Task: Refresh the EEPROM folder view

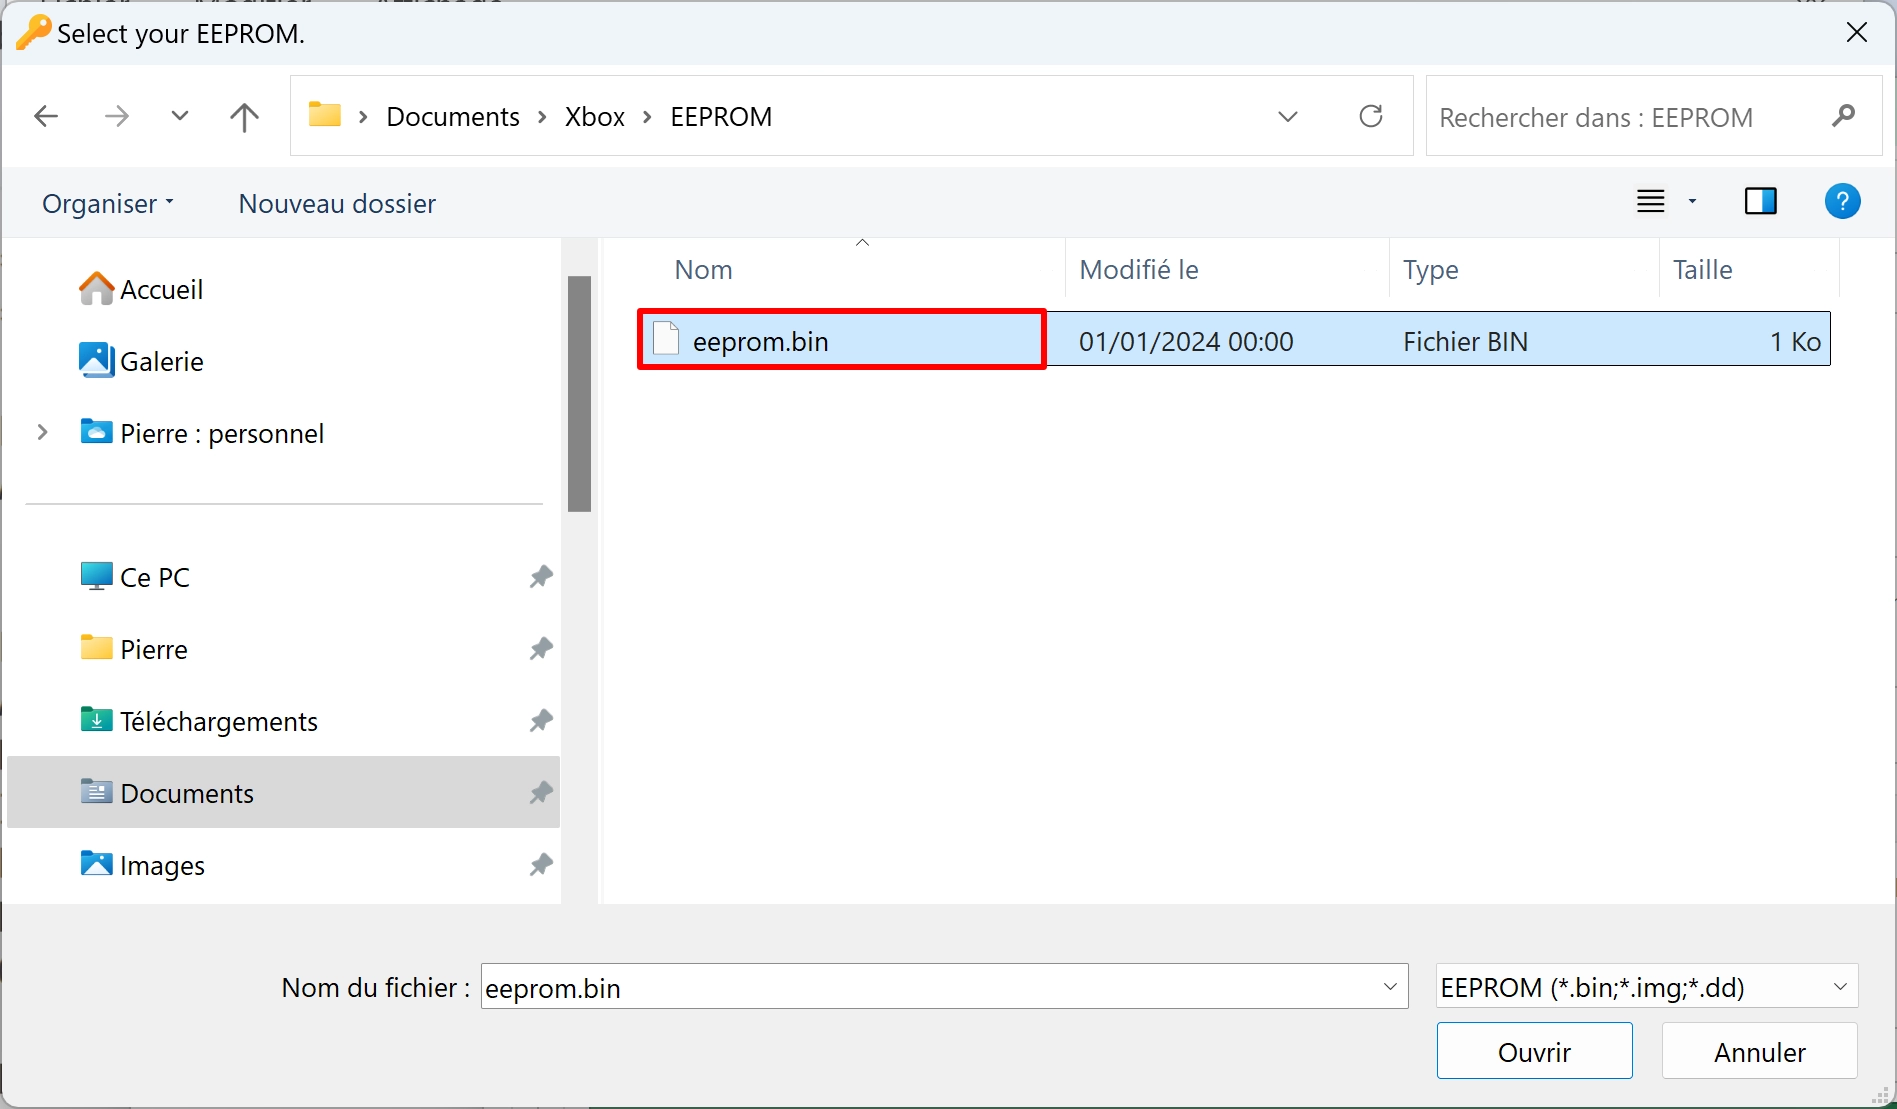Action: pyautogui.click(x=1371, y=116)
